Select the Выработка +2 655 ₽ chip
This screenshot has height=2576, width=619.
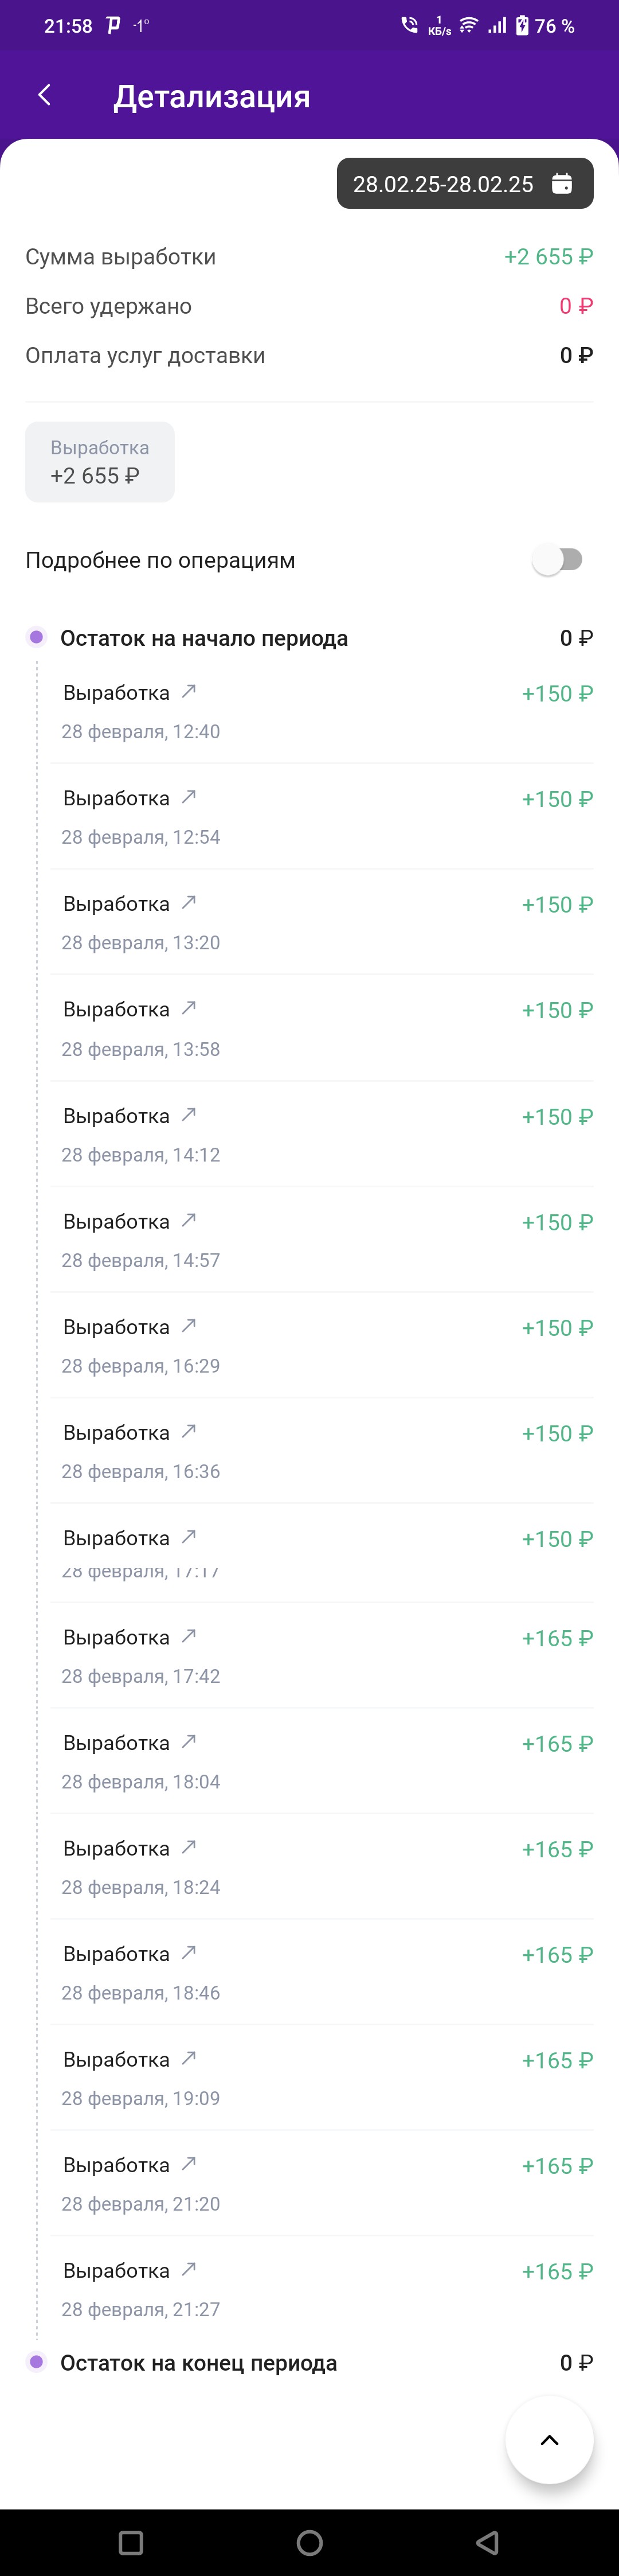click(100, 462)
